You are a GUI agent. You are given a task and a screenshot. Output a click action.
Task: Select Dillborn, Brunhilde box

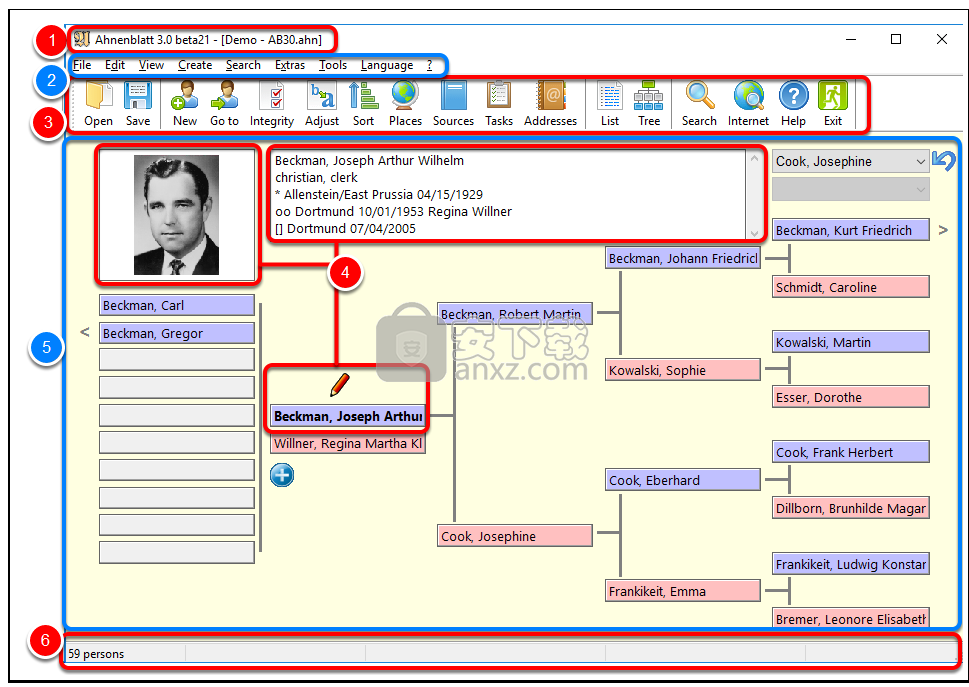pos(851,508)
